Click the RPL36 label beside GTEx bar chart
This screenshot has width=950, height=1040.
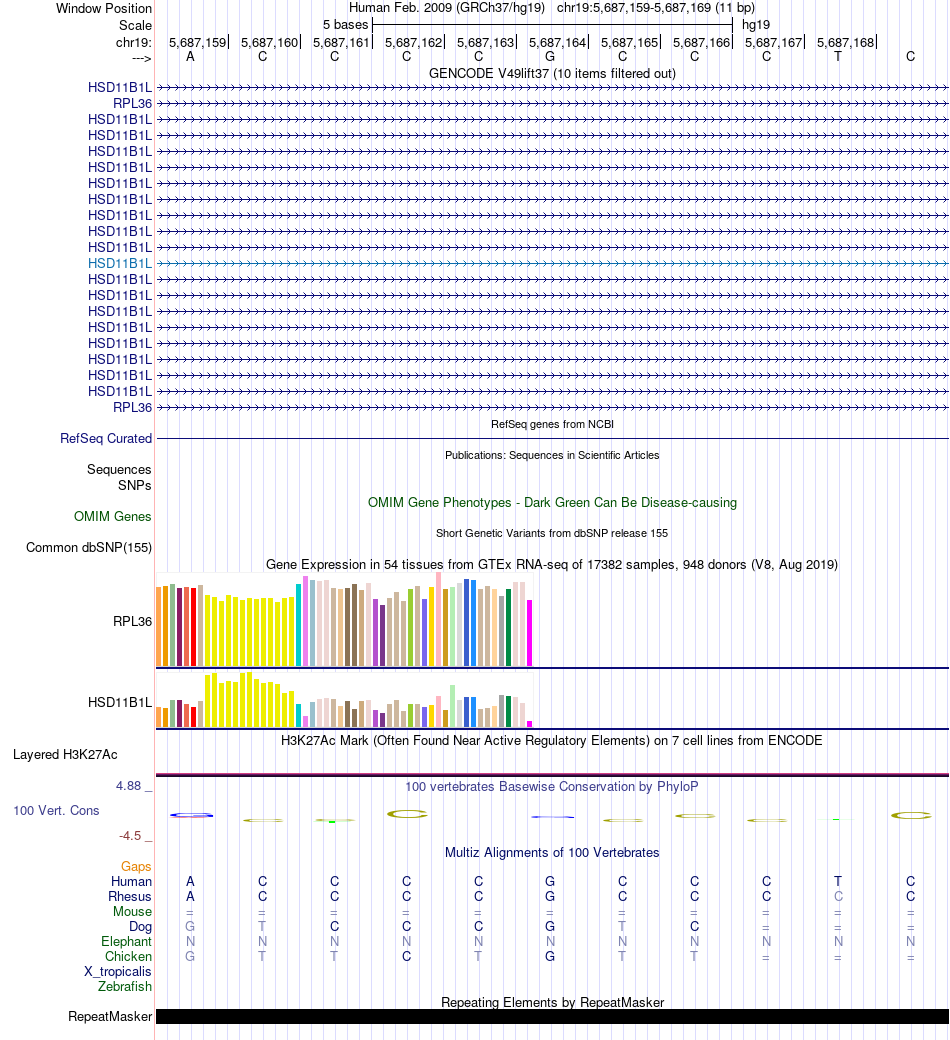coord(132,621)
